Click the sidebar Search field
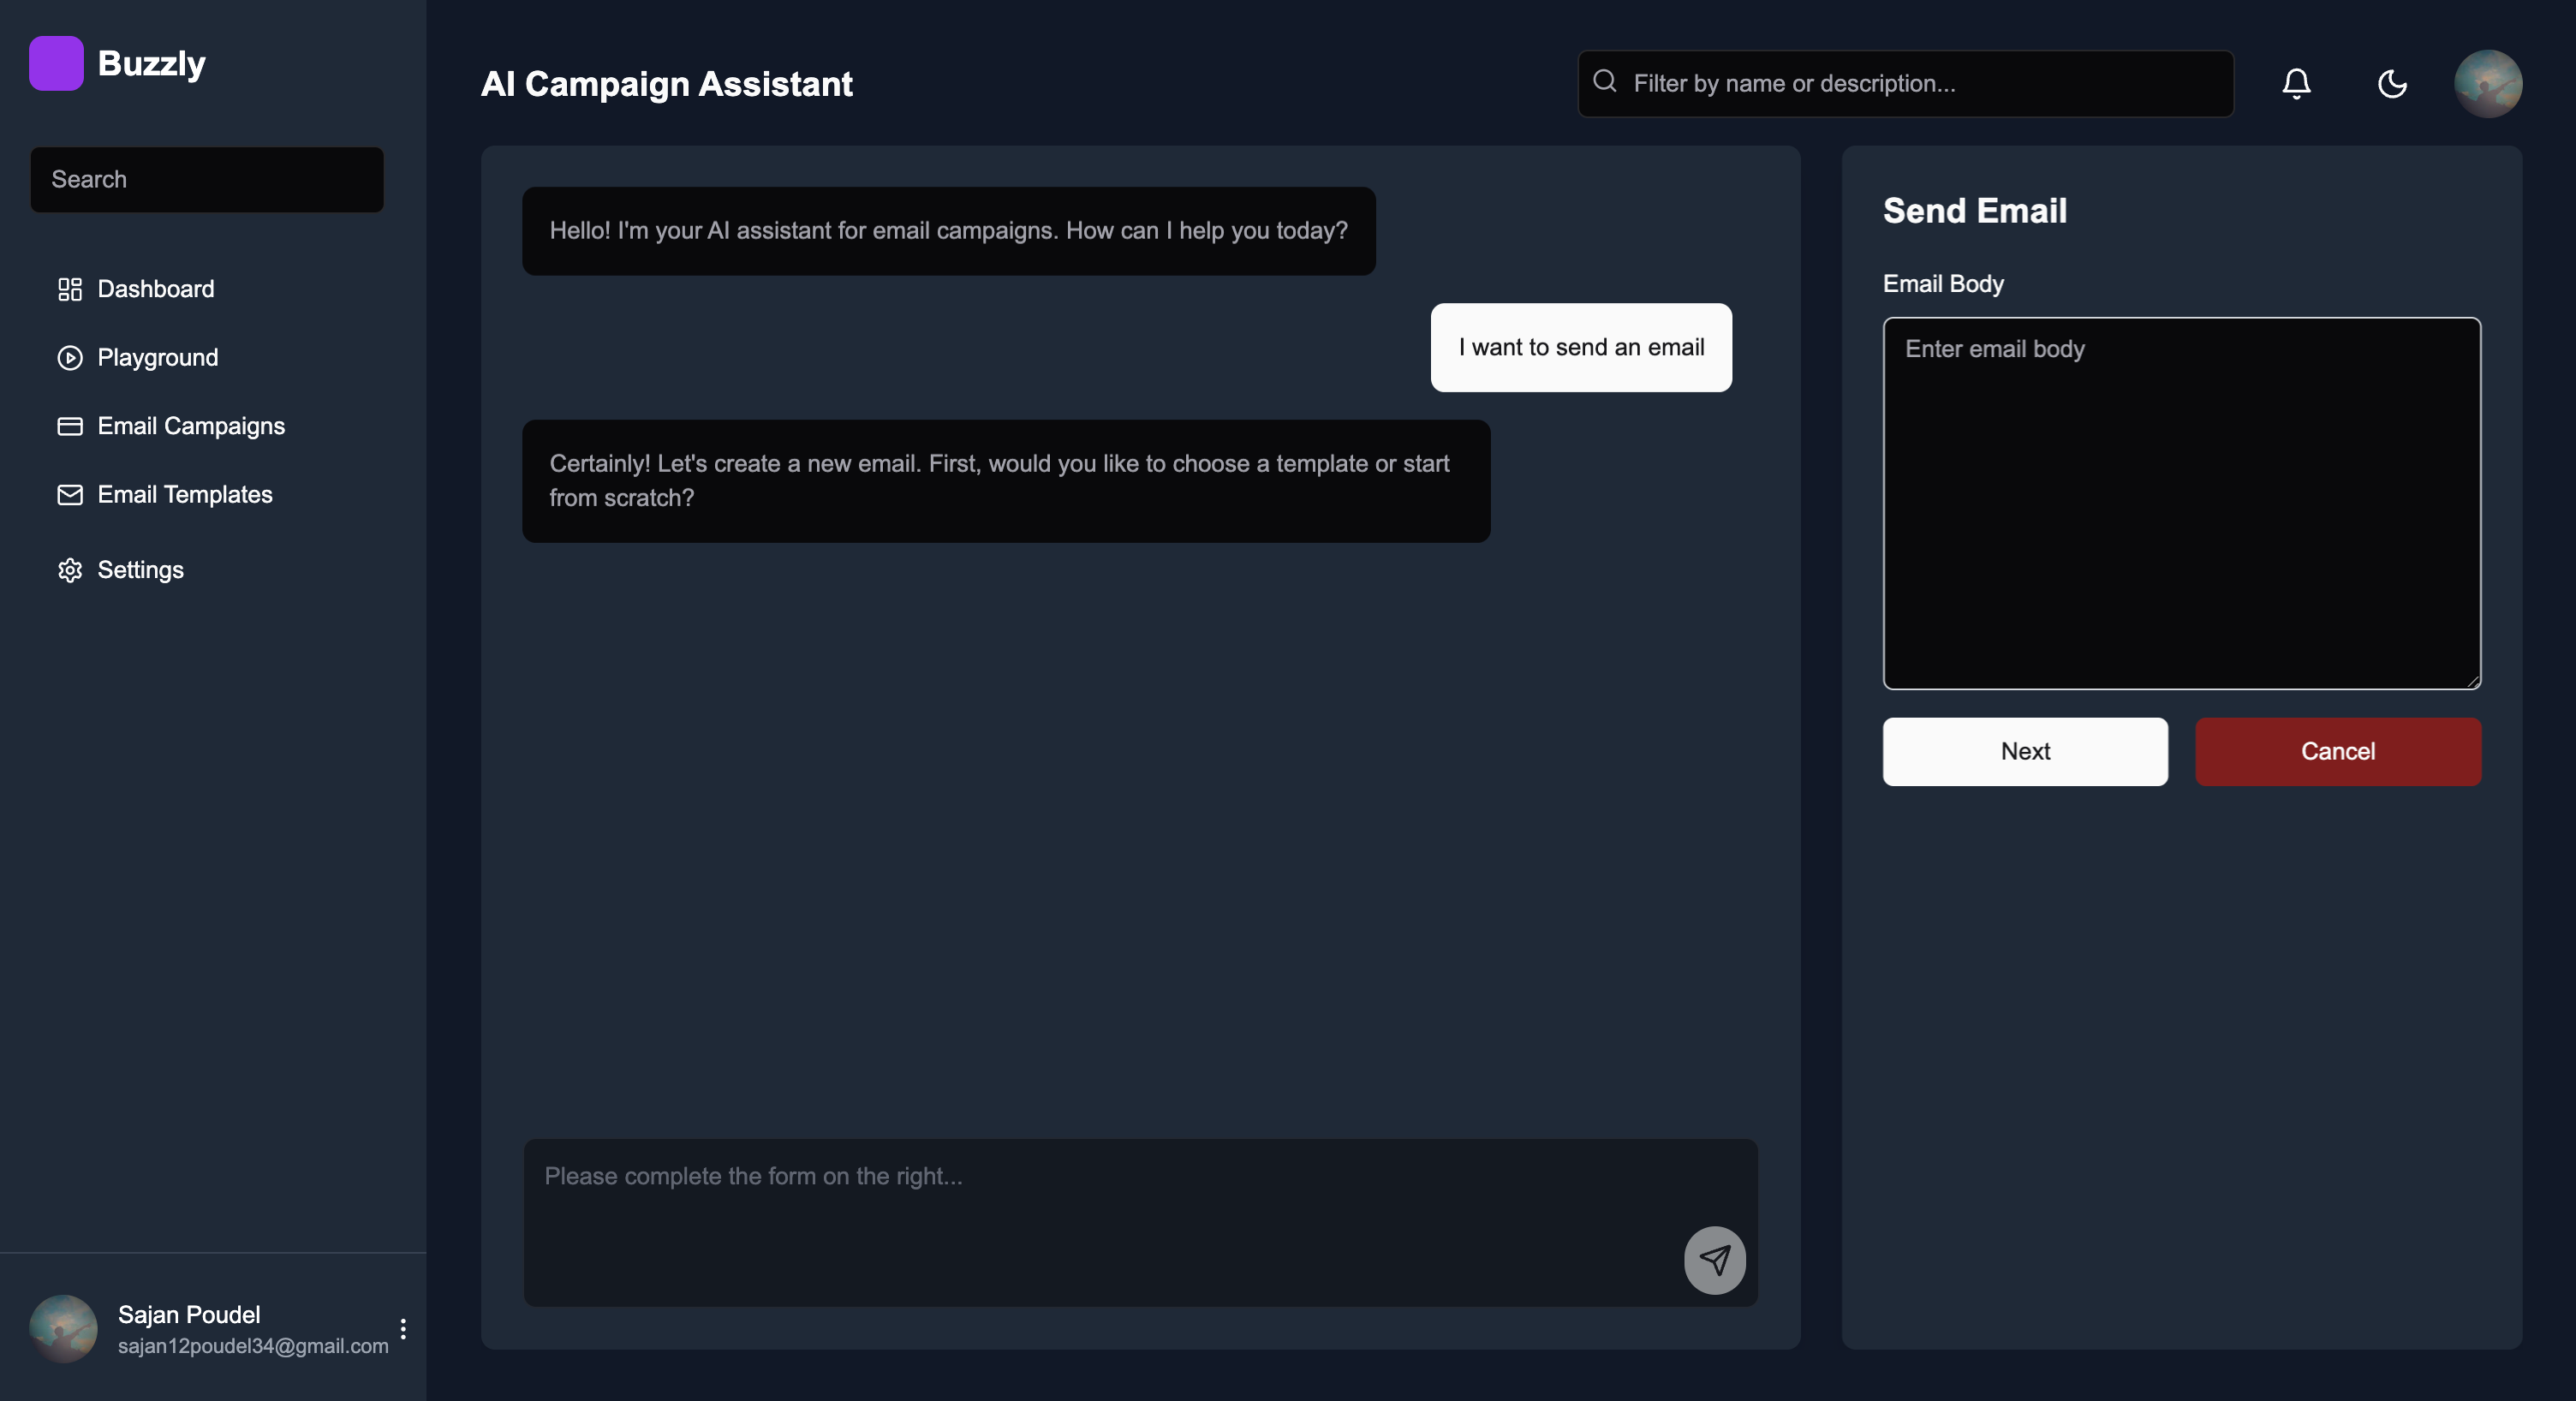Screen dimensions: 2576x1401 (207, 180)
